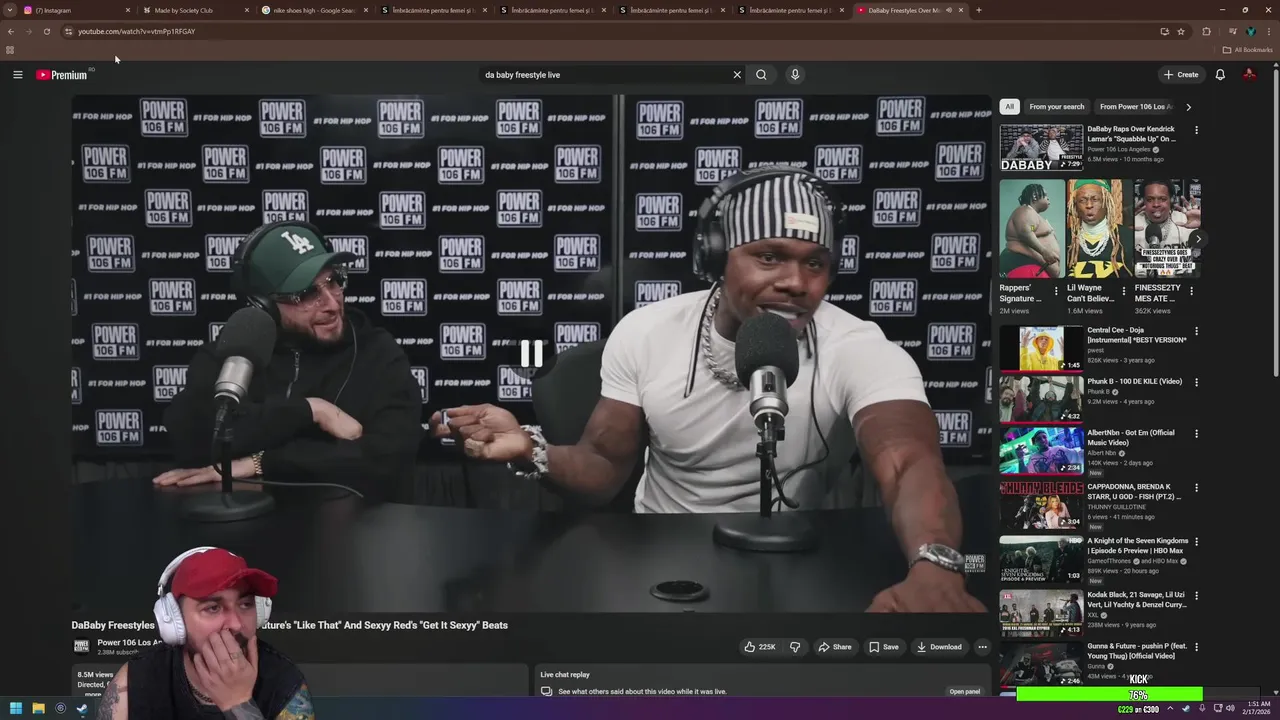
Task: Open options for Lil Wayne short
Action: point(1124,292)
